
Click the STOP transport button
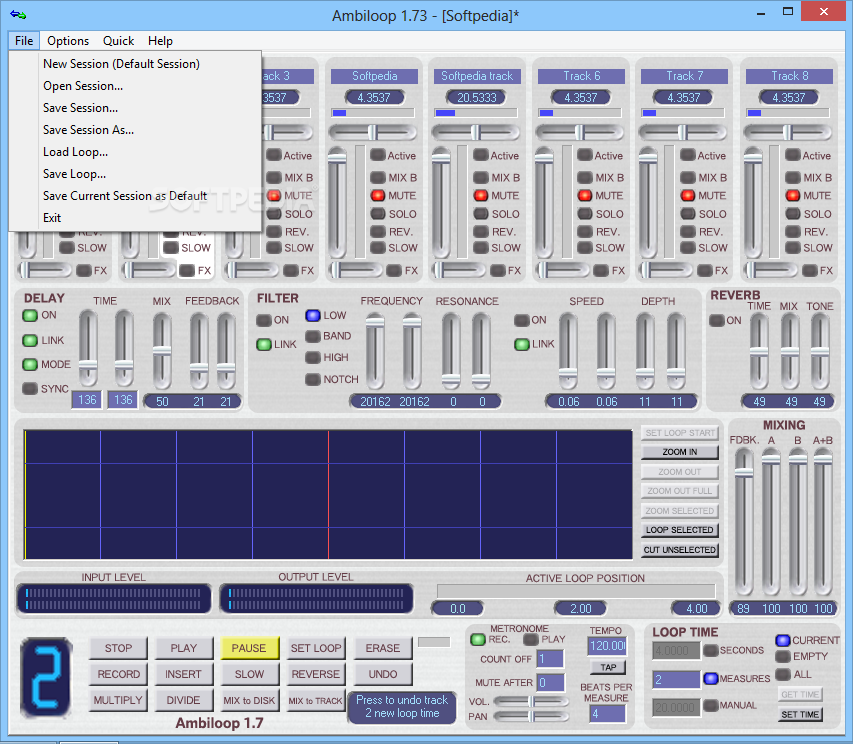pyautogui.click(x=118, y=648)
